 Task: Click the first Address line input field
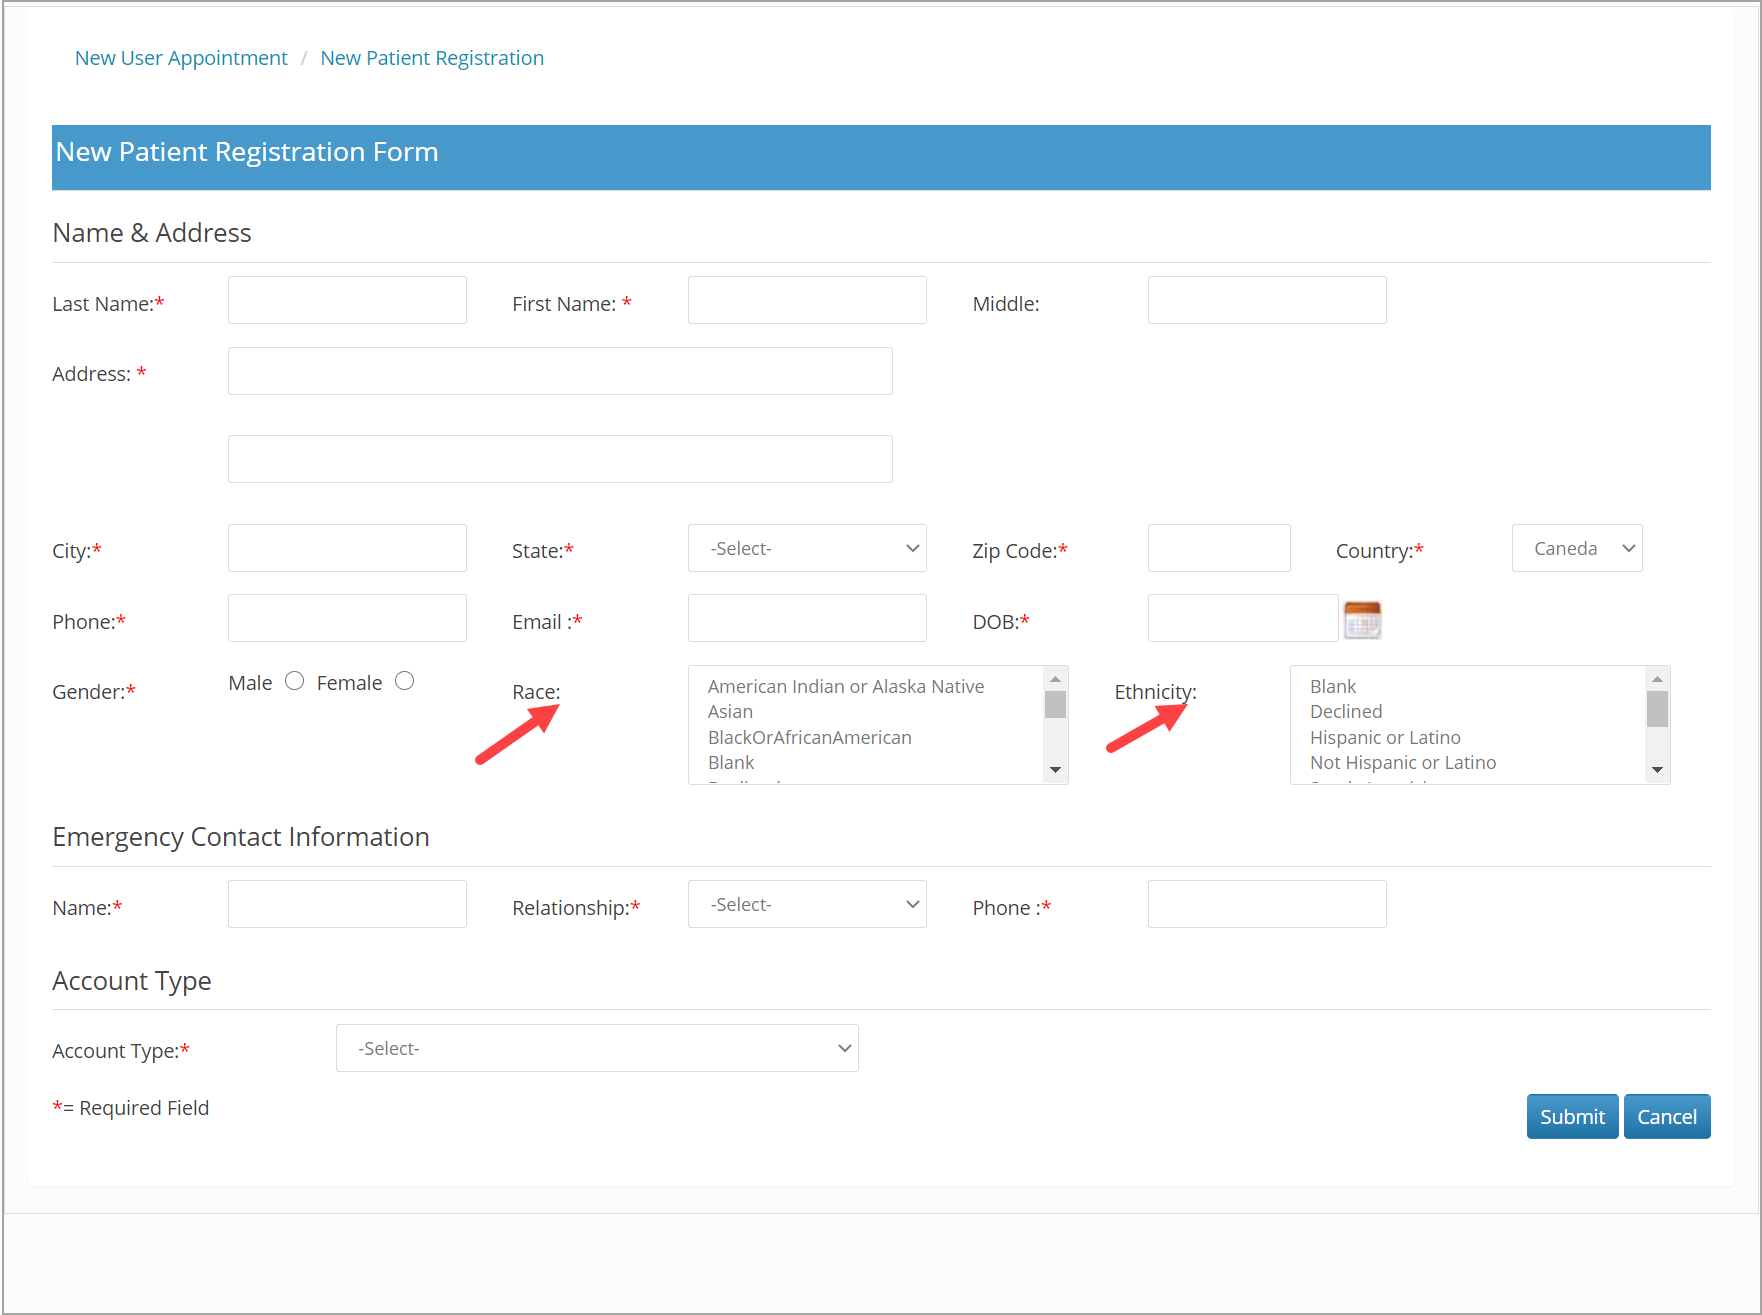[x=560, y=371]
